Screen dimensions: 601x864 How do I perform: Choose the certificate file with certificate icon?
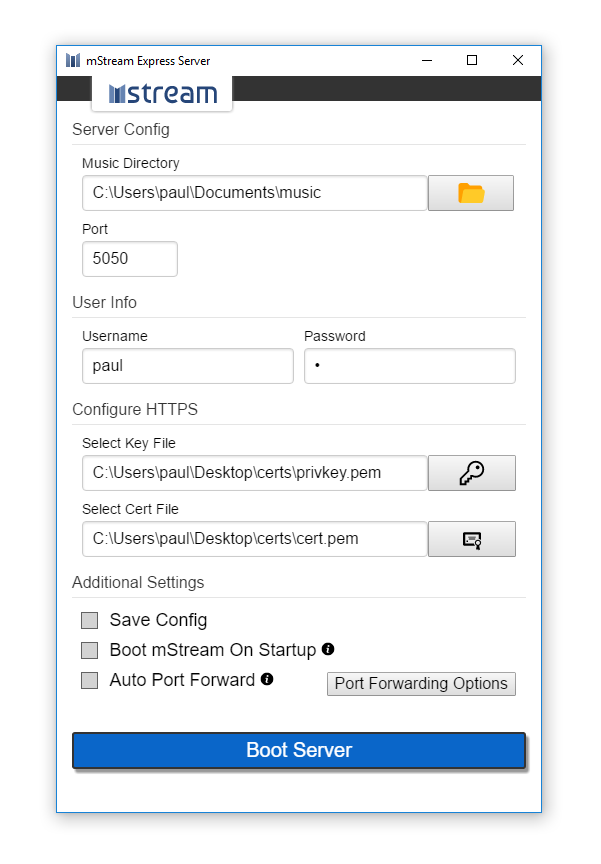tap(472, 539)
